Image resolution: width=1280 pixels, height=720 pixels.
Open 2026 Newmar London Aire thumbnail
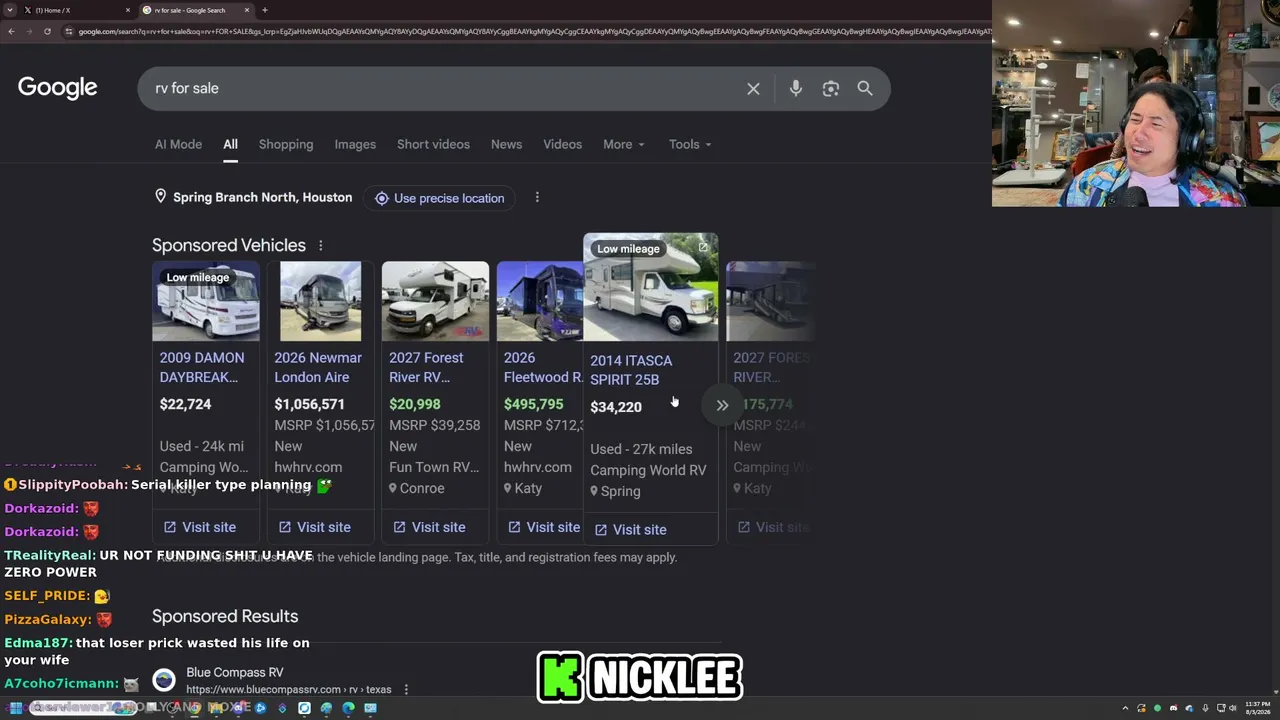[x=320, y=301]
